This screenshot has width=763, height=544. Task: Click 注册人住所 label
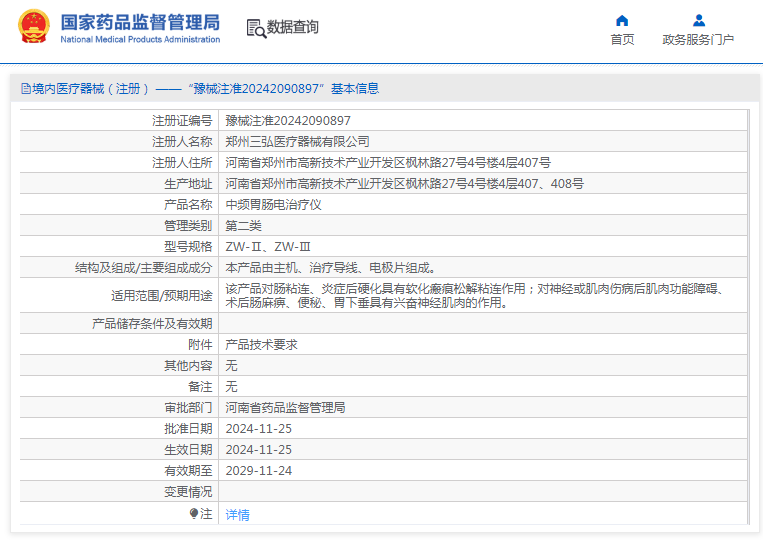(x=182, y=163)
